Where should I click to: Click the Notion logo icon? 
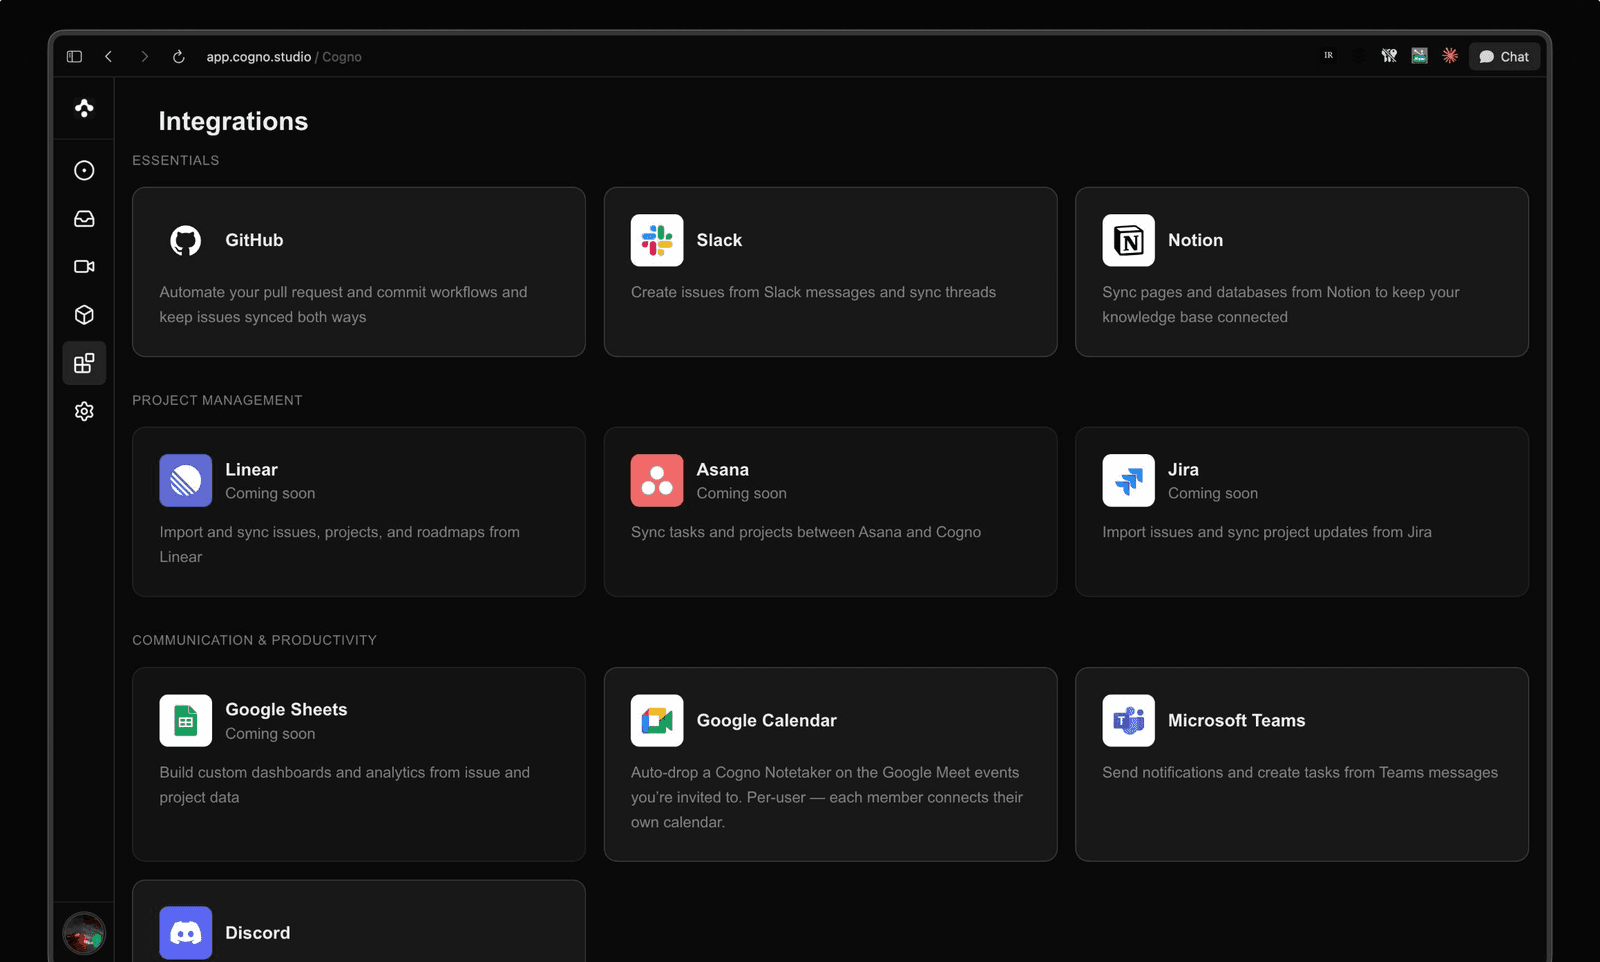click(x=1128, y=240)
